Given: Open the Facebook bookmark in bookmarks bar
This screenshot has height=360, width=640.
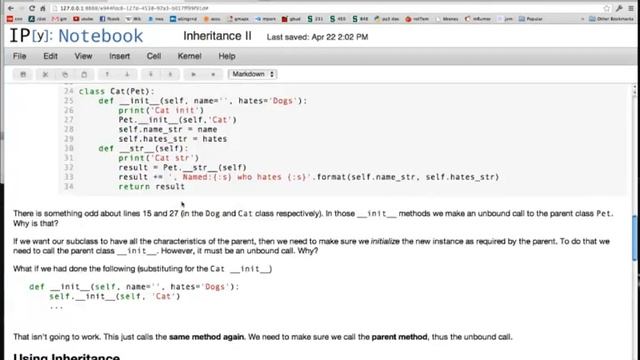Looking at the screenshot, I should (110, 19).
